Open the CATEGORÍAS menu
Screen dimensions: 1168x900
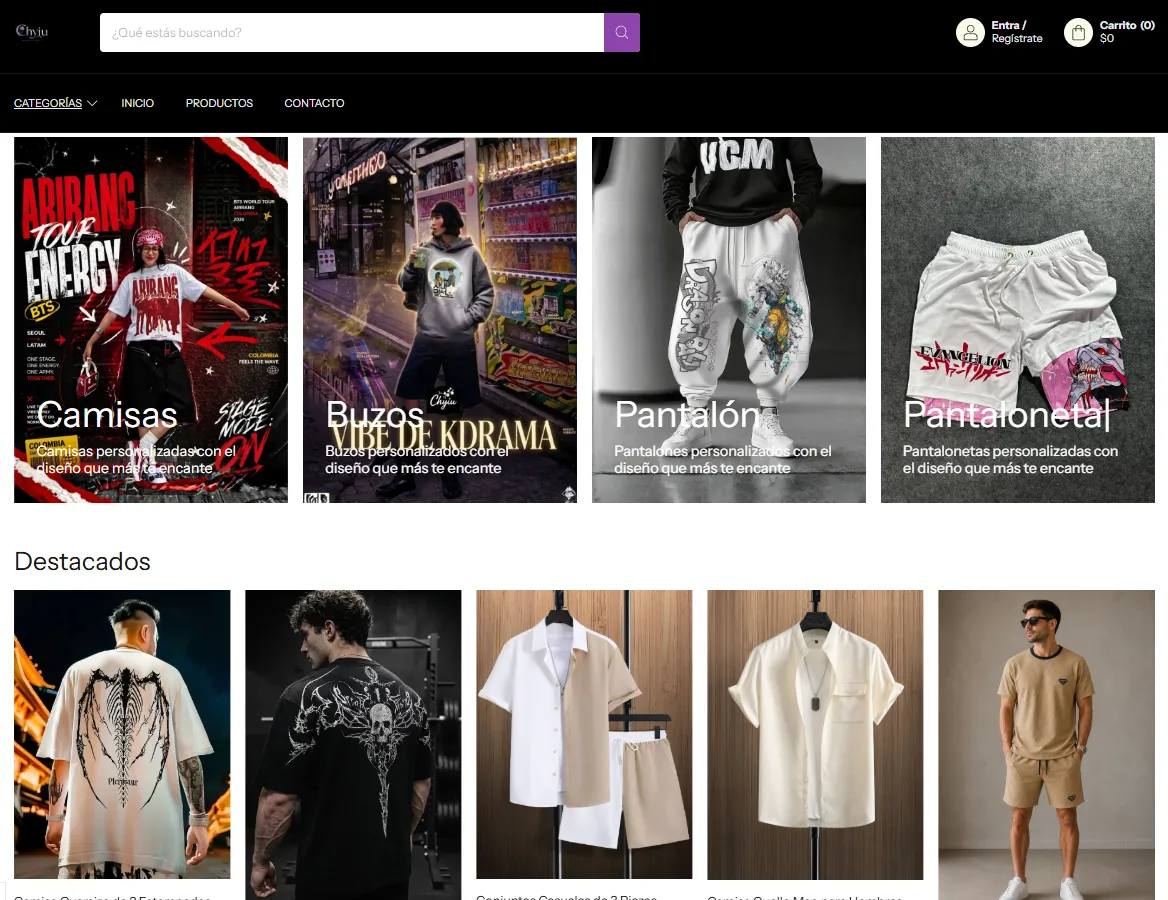[x=48, y=104]
